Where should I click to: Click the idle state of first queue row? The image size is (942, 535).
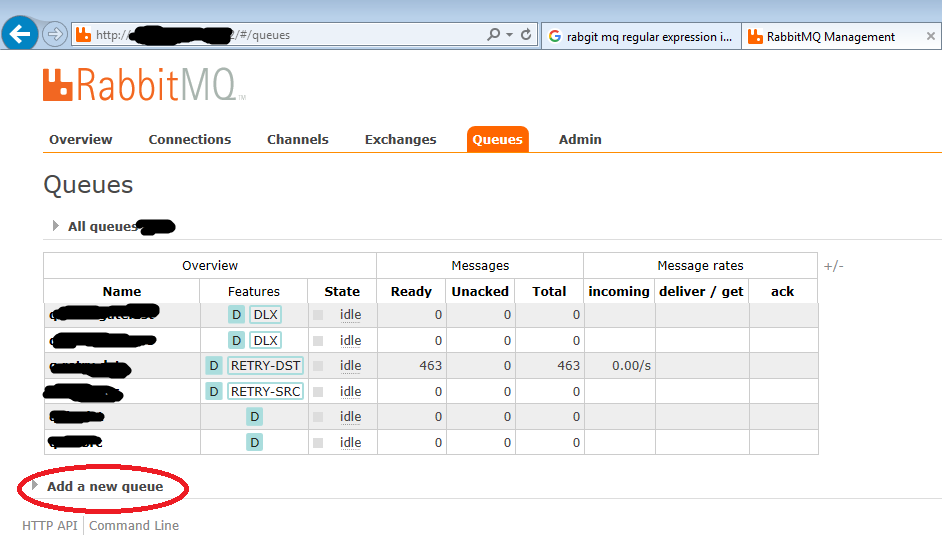(350, 315)
